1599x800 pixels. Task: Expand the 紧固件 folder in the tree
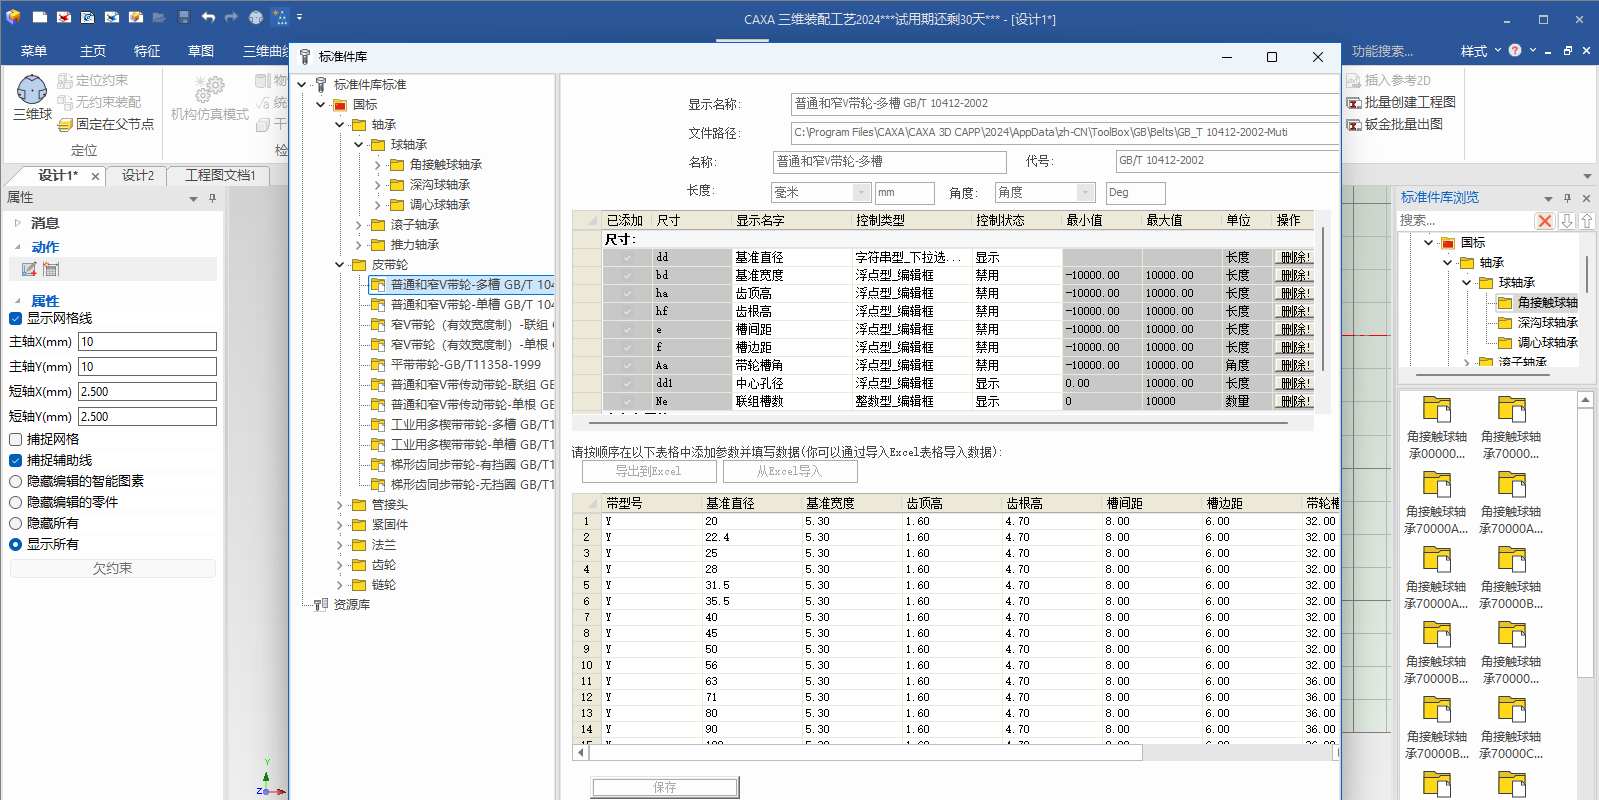click(340, 525)
